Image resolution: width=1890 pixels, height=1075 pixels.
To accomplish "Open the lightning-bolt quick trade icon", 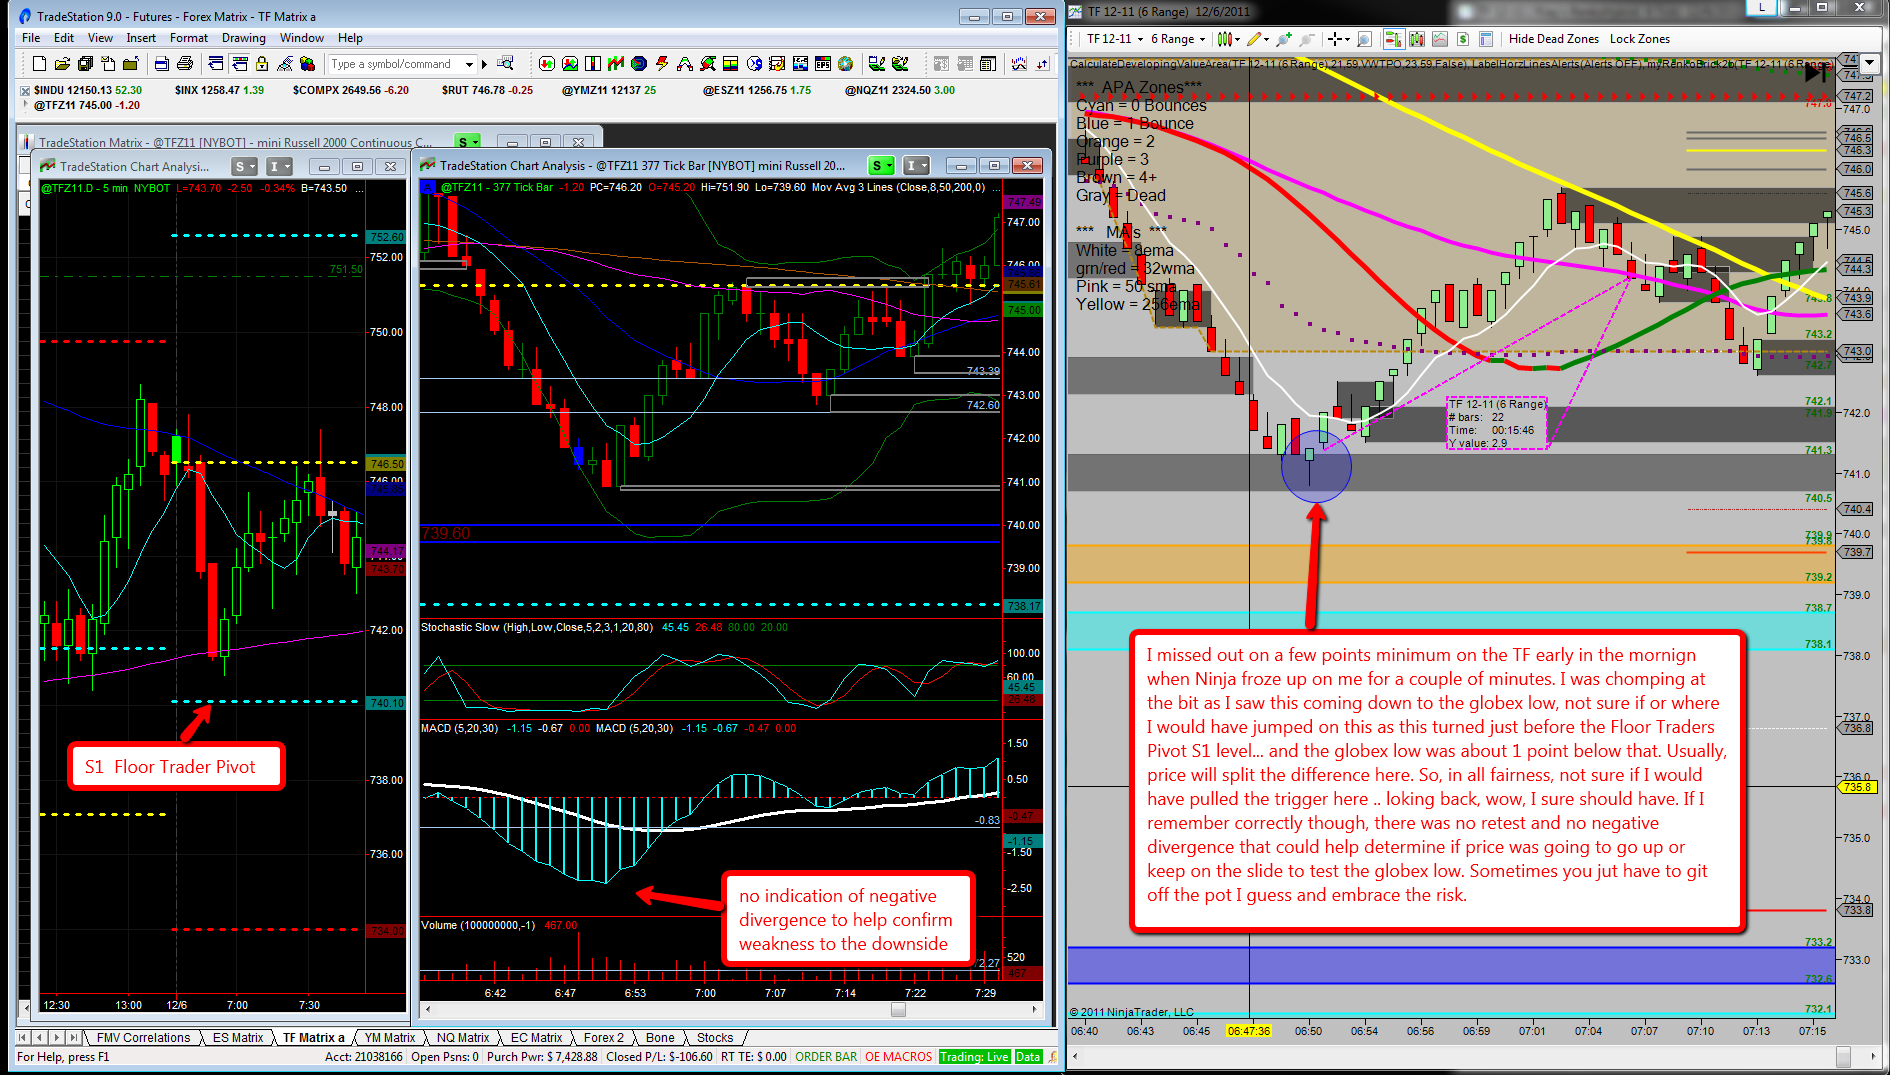I will tap(662, 64).
